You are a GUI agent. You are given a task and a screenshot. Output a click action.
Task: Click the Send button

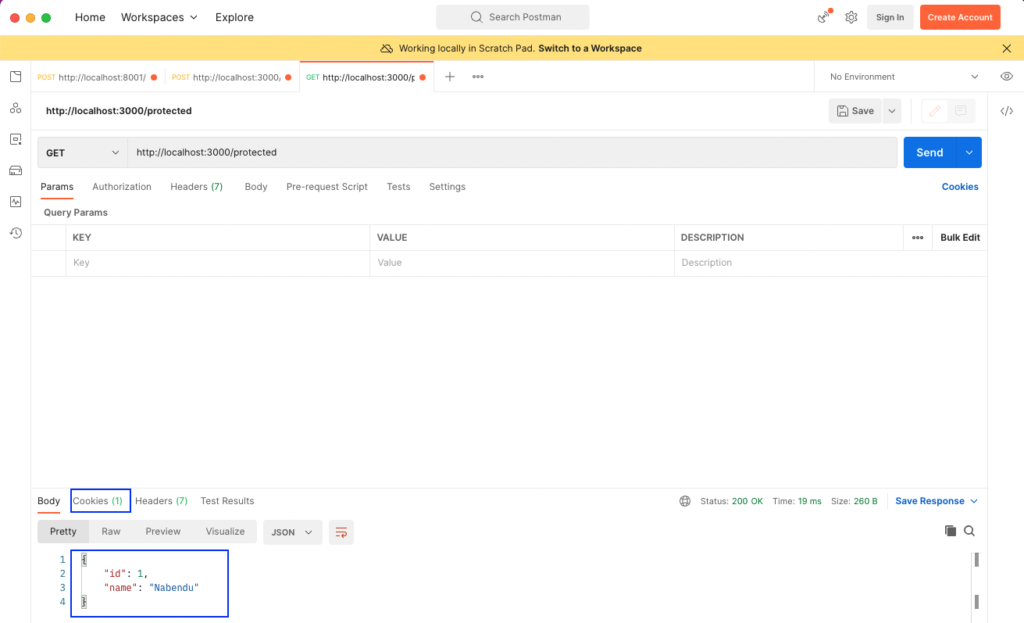point(930,152)
